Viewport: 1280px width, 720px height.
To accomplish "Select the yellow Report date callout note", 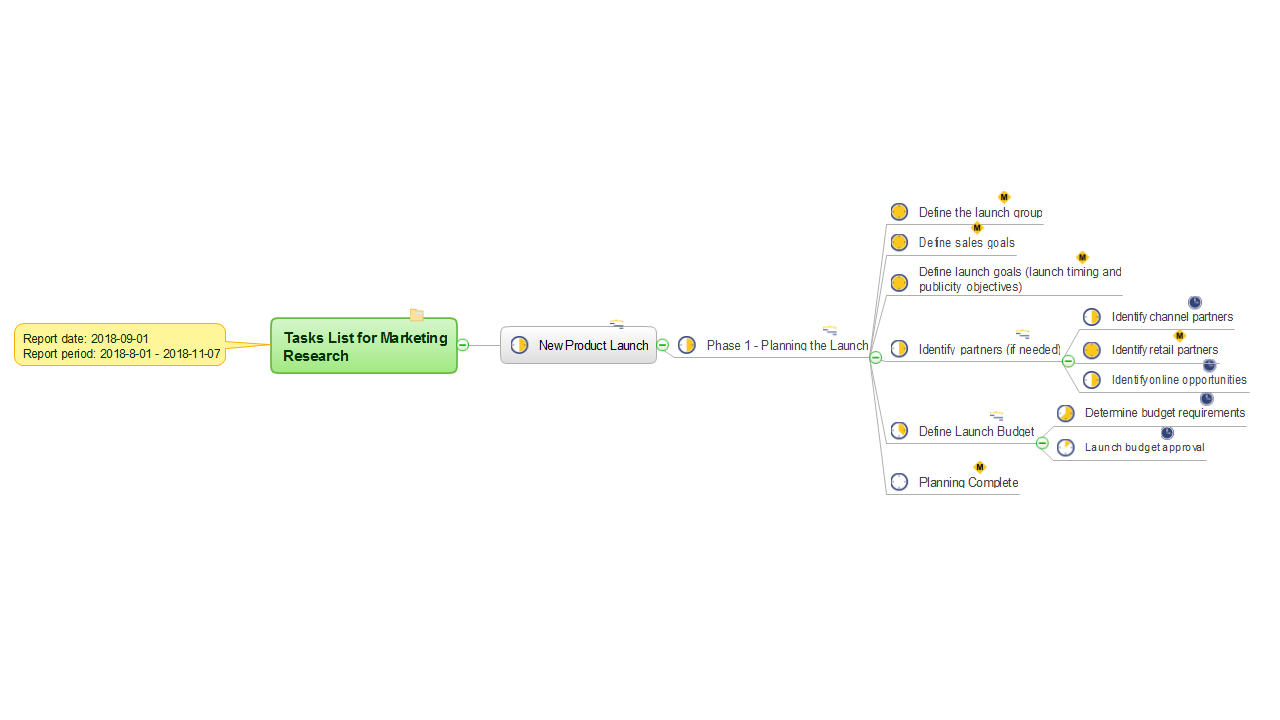I will coord(120,346).
